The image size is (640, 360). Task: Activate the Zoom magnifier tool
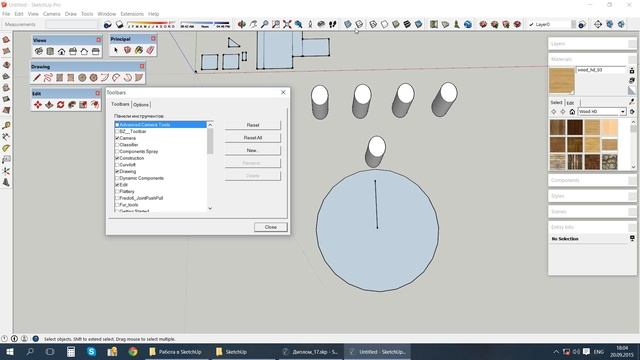point(264,24)
